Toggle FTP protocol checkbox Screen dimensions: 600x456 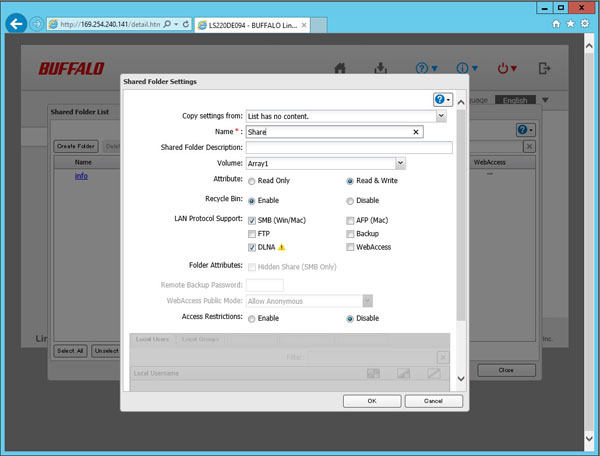[x=252, y=234]
